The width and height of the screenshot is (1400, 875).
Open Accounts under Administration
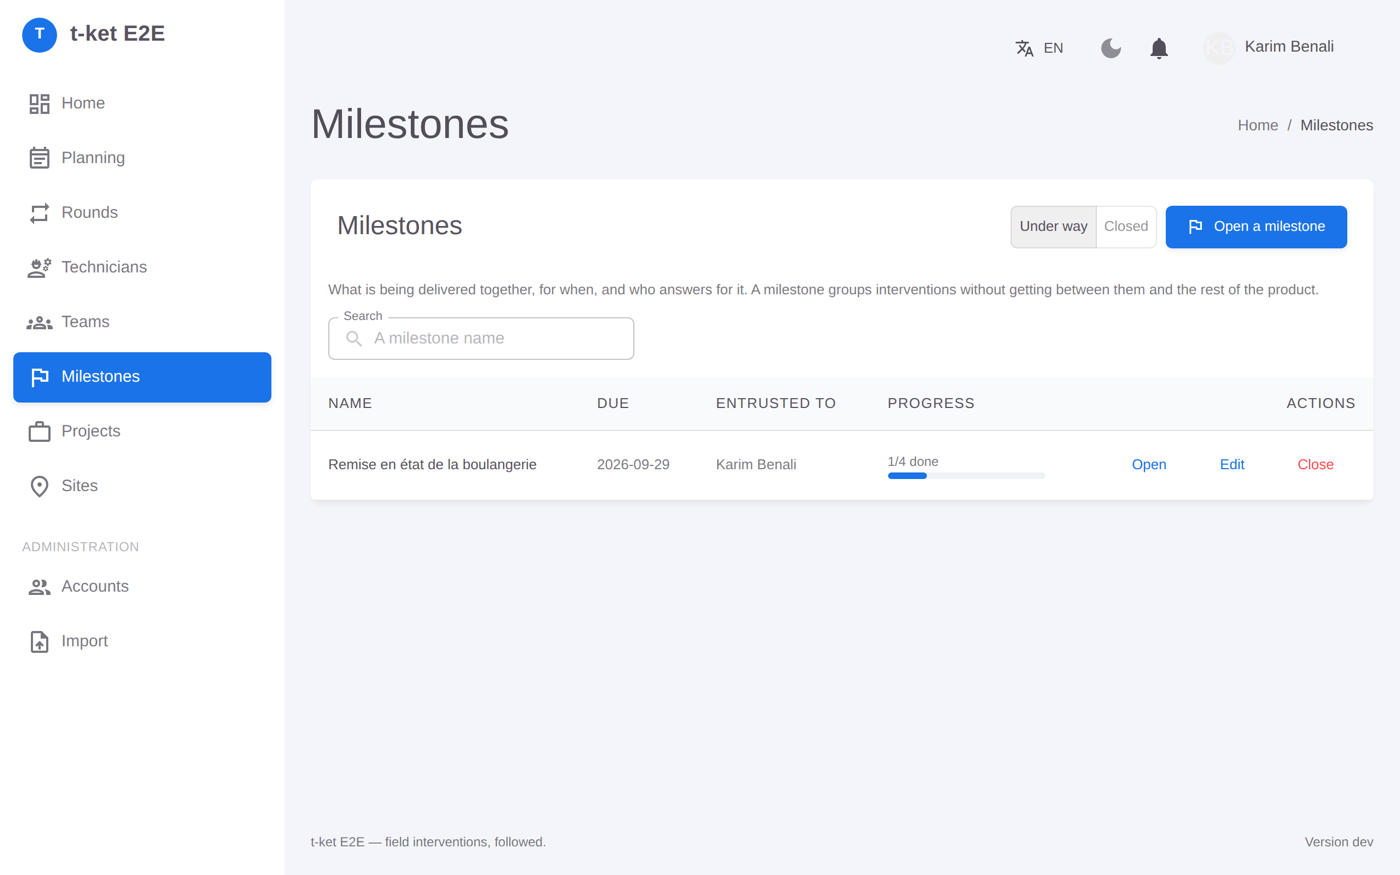pyautogui.click(x=142, y=587)
